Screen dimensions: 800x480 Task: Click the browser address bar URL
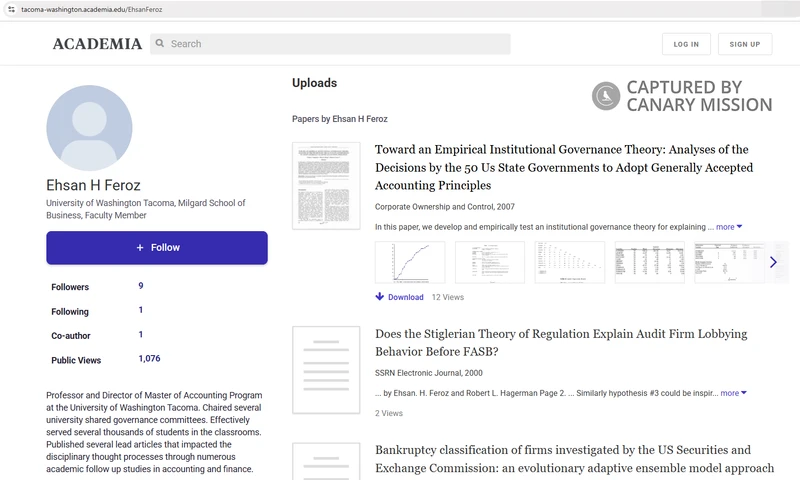92,9
